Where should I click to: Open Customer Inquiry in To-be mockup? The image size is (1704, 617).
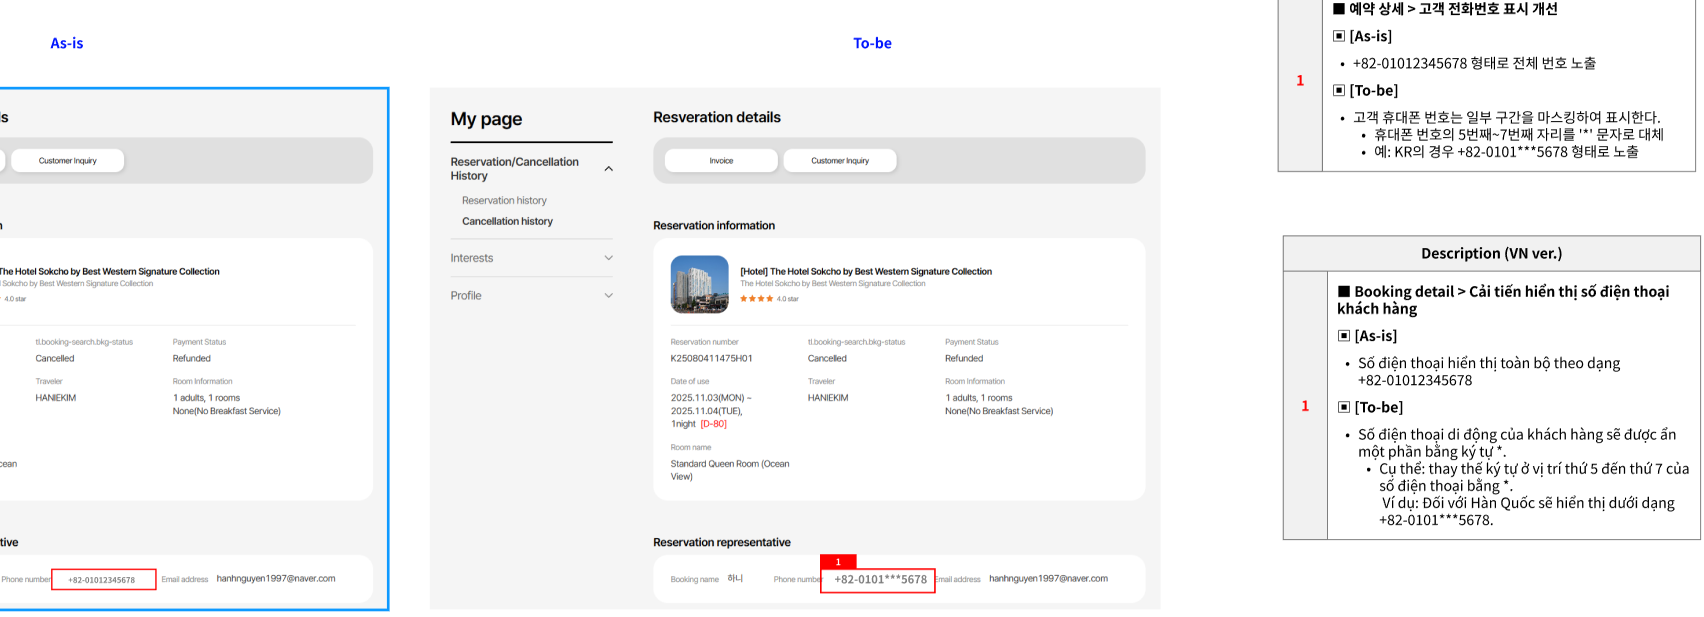(840, 161)
